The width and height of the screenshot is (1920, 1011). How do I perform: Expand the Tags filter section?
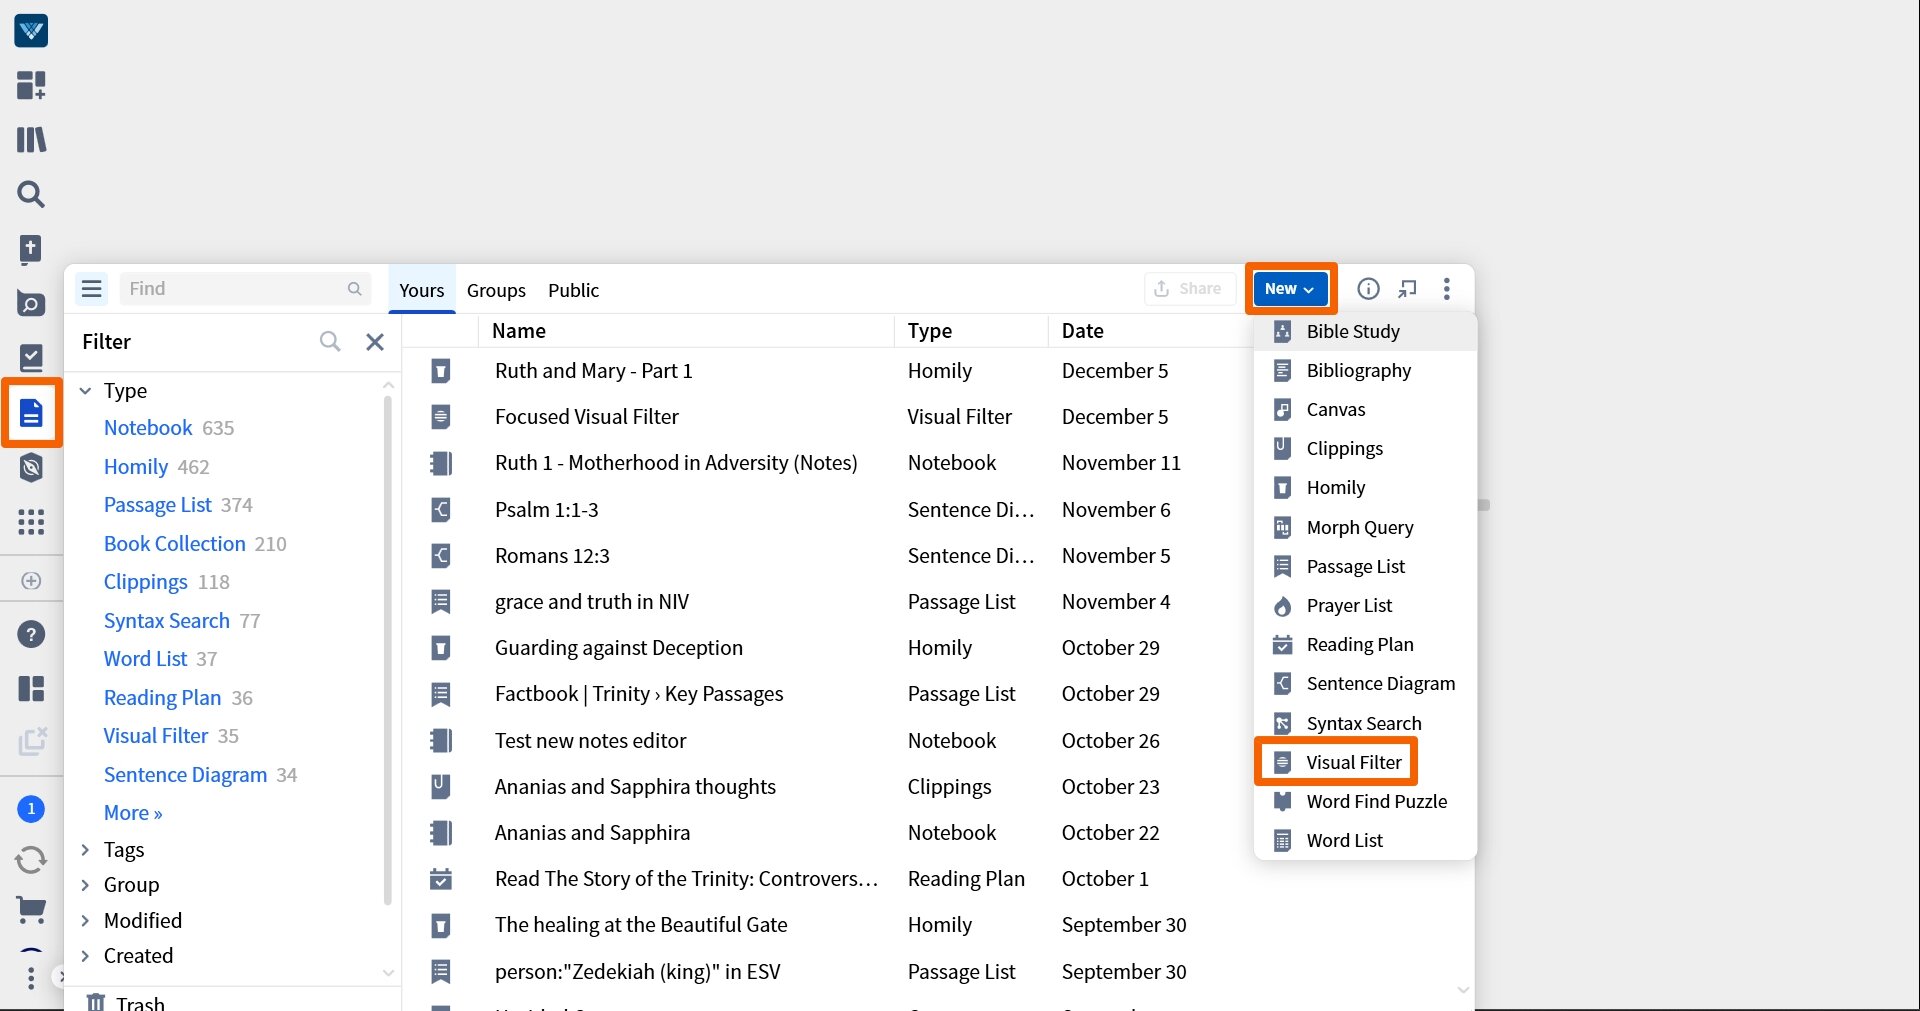tap(86, 850)
